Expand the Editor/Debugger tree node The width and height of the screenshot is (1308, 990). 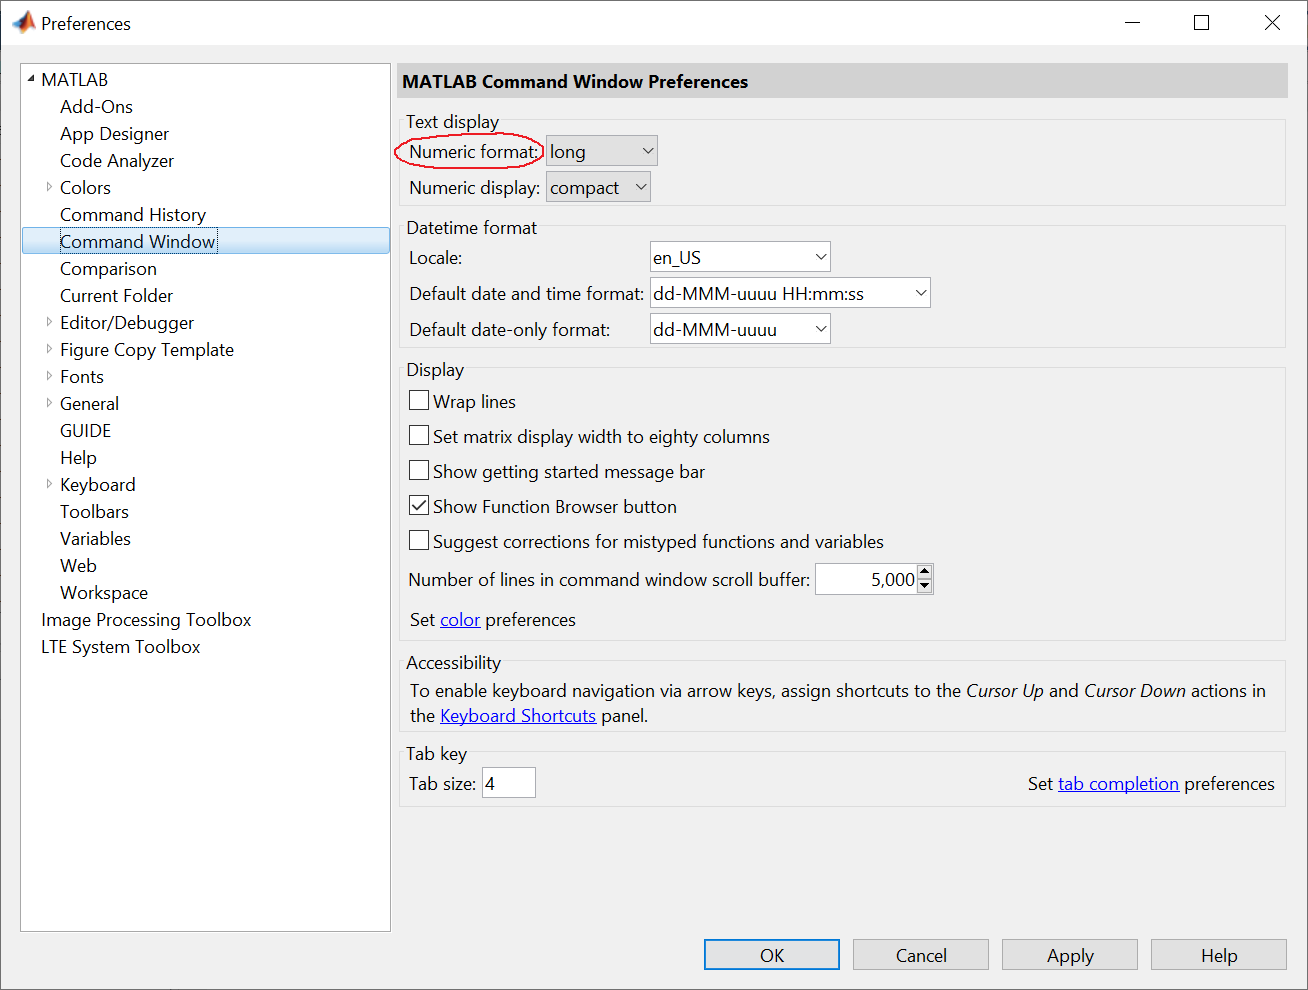click(x=49, y=322)
